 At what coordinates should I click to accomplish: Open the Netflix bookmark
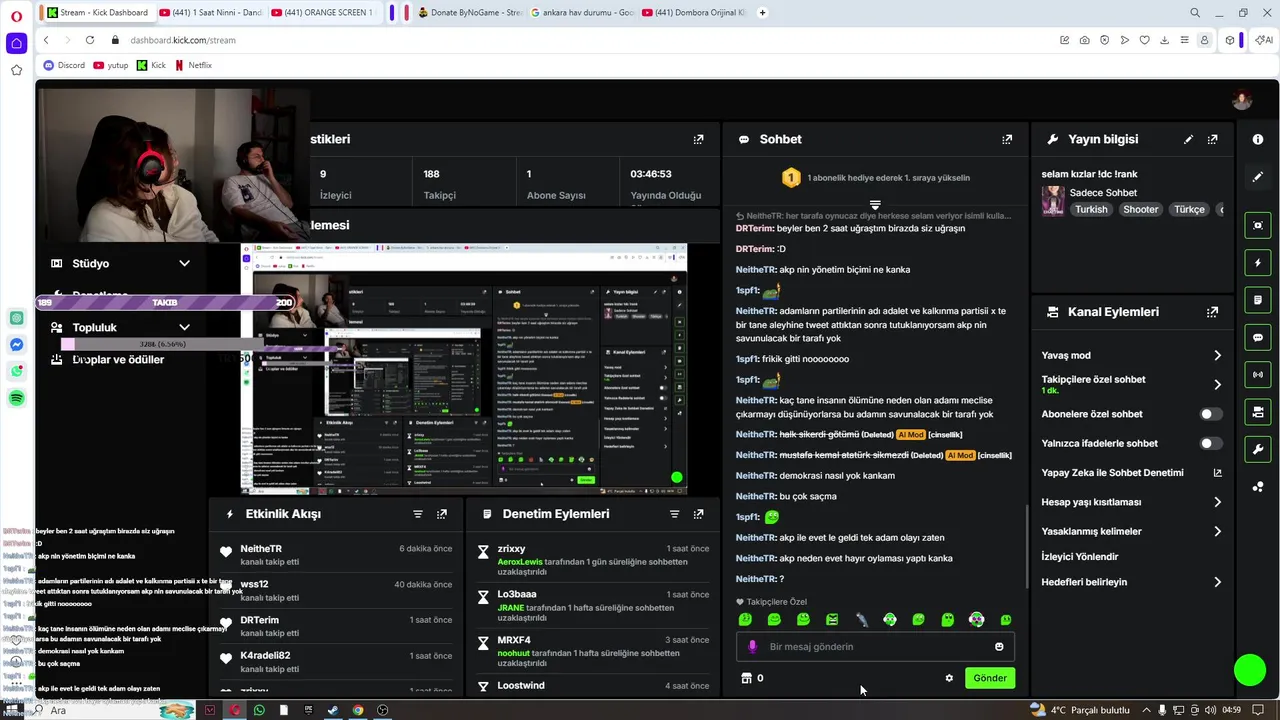[193, 65]
